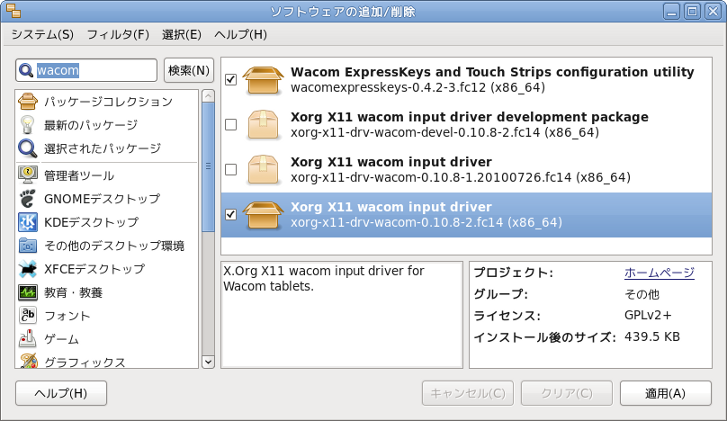Click the 439.5 KB installed size value
This screenshot has width=727, height=421.
click(x=652, y=337)
